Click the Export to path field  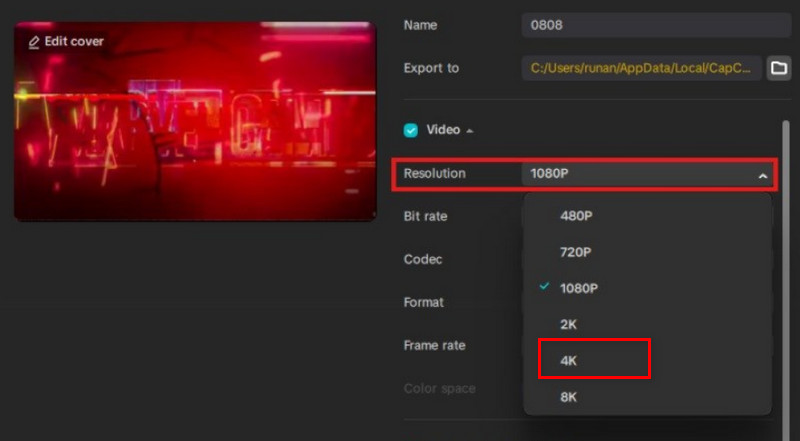(640, 68)
